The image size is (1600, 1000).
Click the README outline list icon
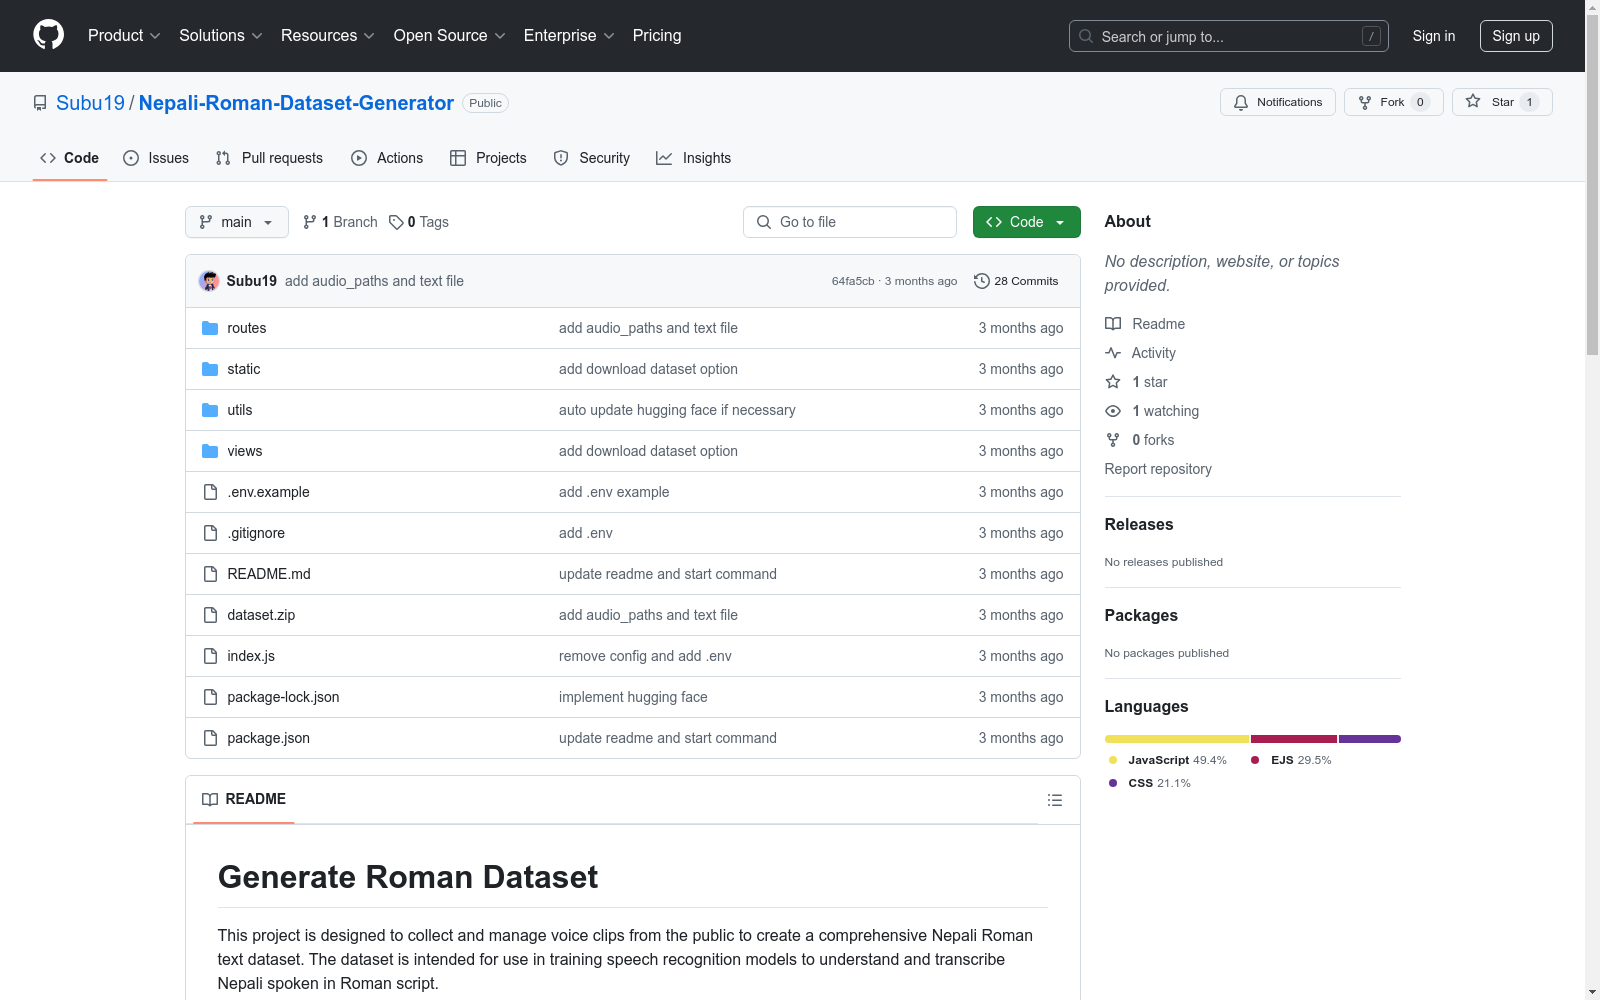(x=1054, y=800)
